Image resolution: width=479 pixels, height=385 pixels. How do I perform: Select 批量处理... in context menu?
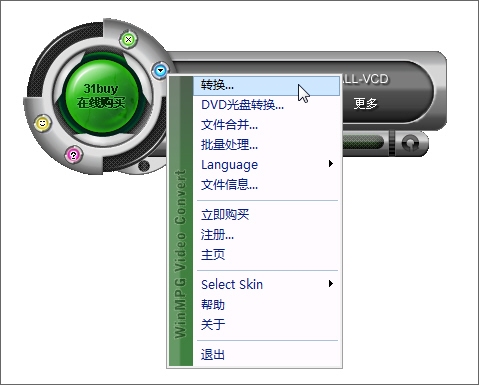pyautogui.click(x=267, y=144)
